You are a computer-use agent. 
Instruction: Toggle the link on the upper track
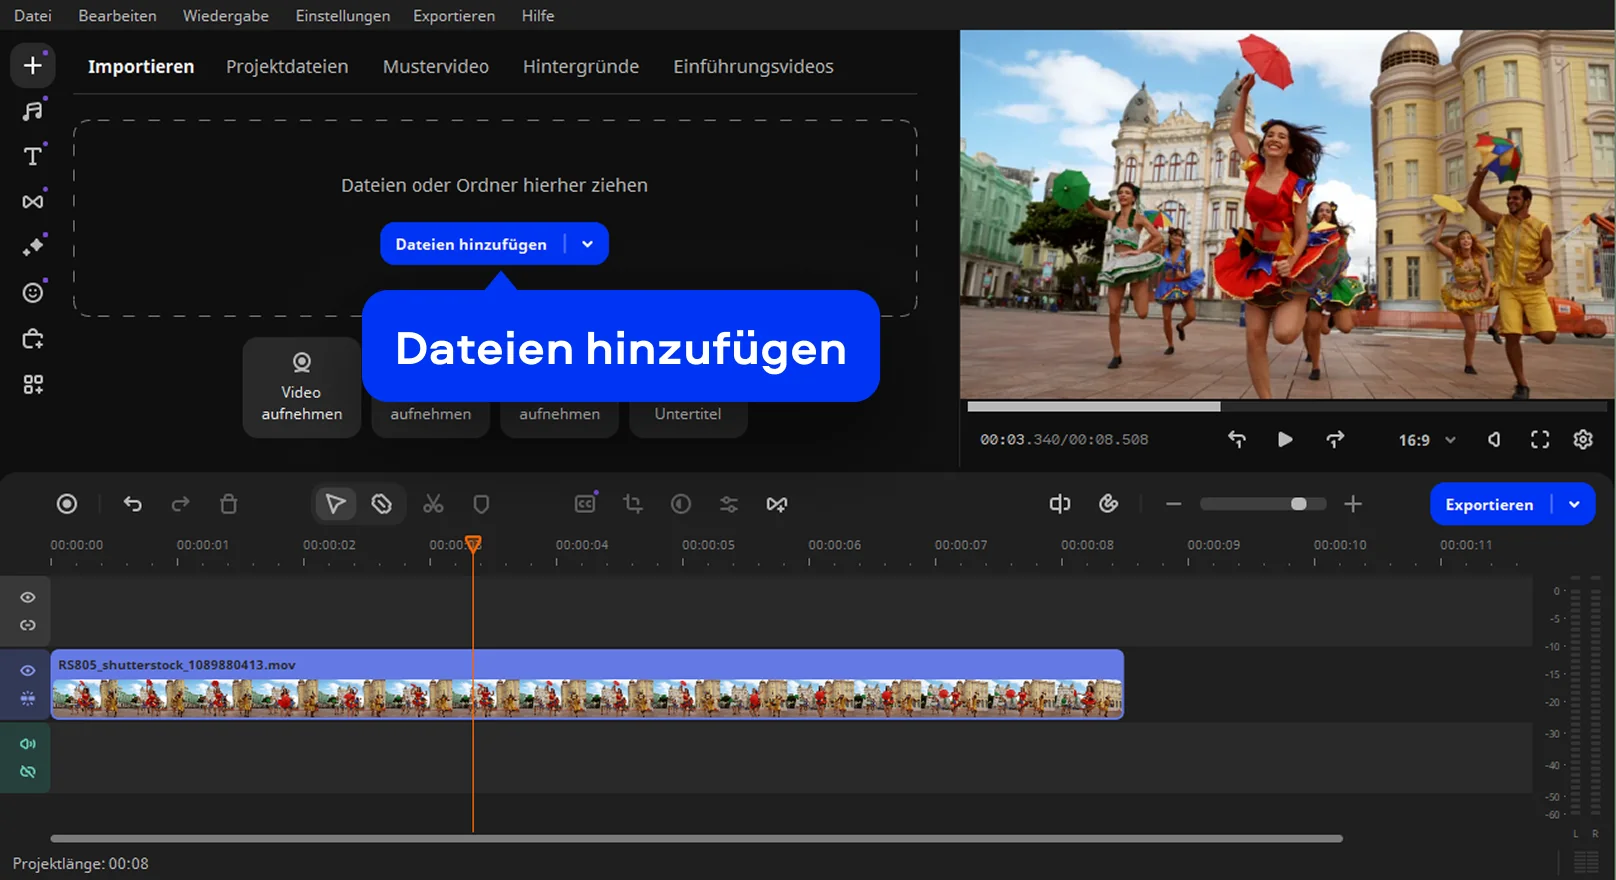click(x=28, y=625)
